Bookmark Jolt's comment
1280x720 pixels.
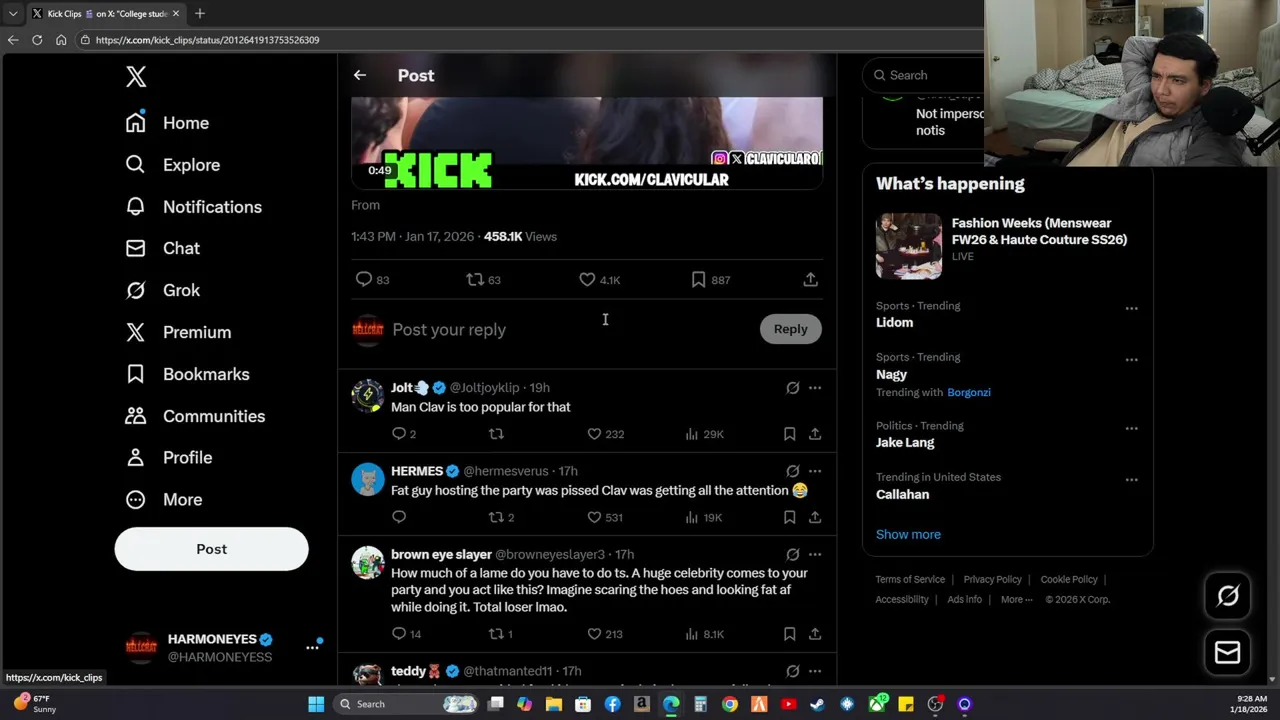tap(789, 434)
